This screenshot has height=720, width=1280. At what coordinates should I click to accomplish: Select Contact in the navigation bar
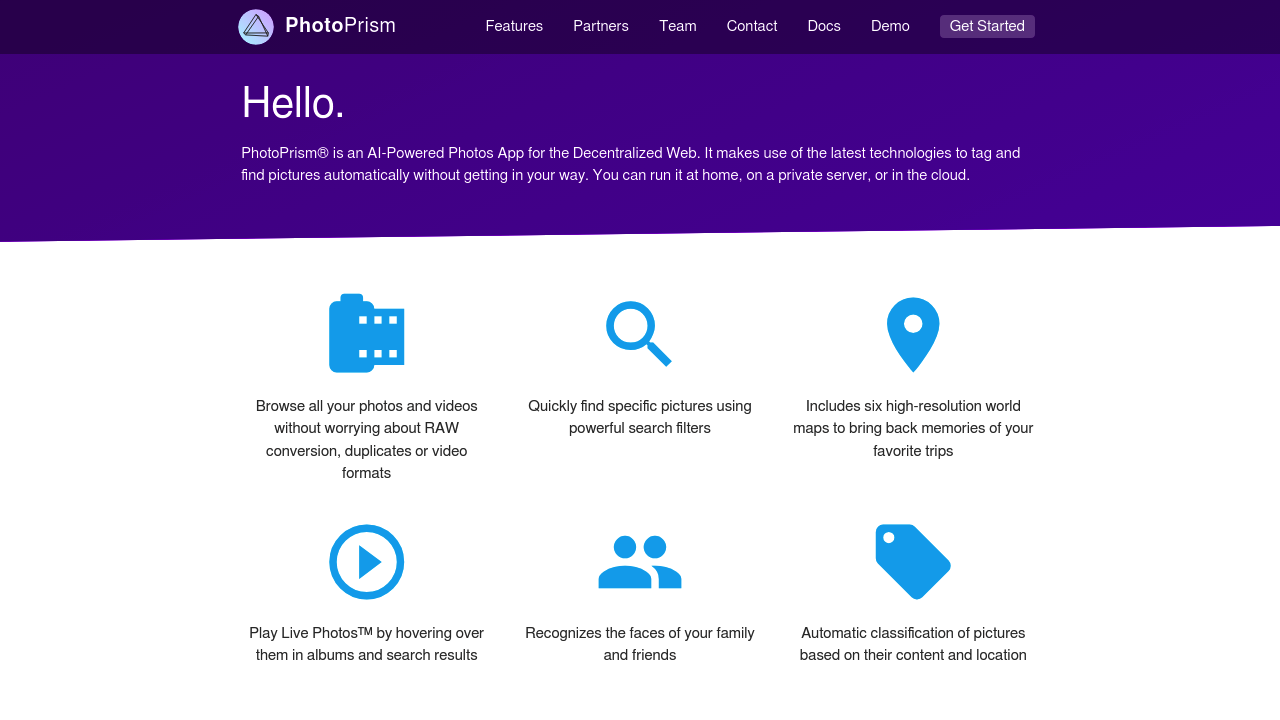(x=752, y=26)
